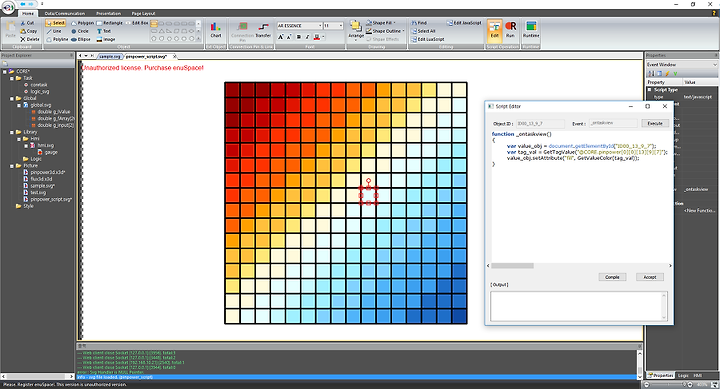Toggle the Select tool
The height and width of the screenshot is (389, 720).
pyautogui.click(x=56, y=23)
